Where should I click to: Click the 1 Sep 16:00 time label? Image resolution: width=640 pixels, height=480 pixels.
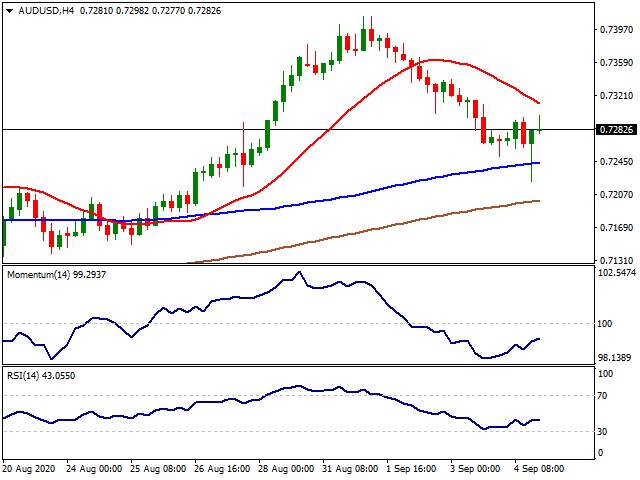tap(411, 469)
